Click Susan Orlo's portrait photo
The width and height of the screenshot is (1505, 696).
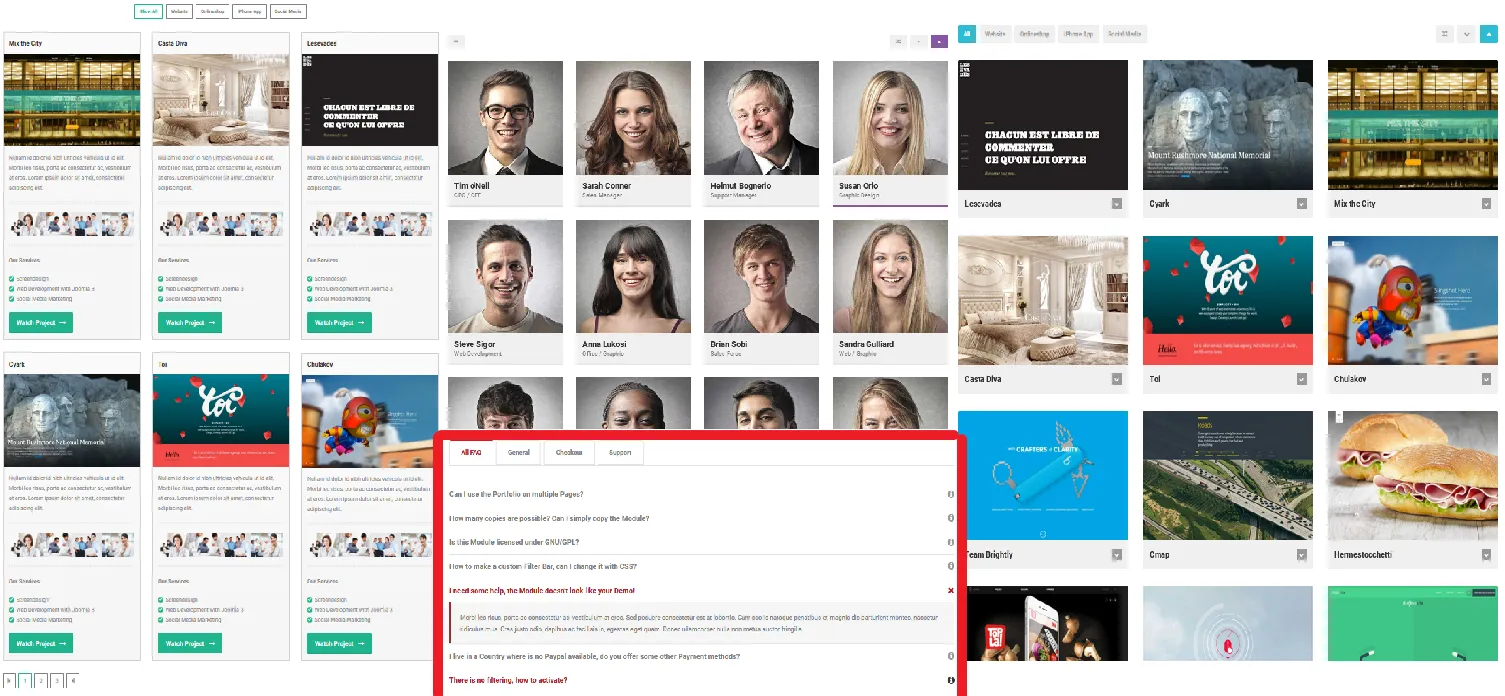point(889,118)
